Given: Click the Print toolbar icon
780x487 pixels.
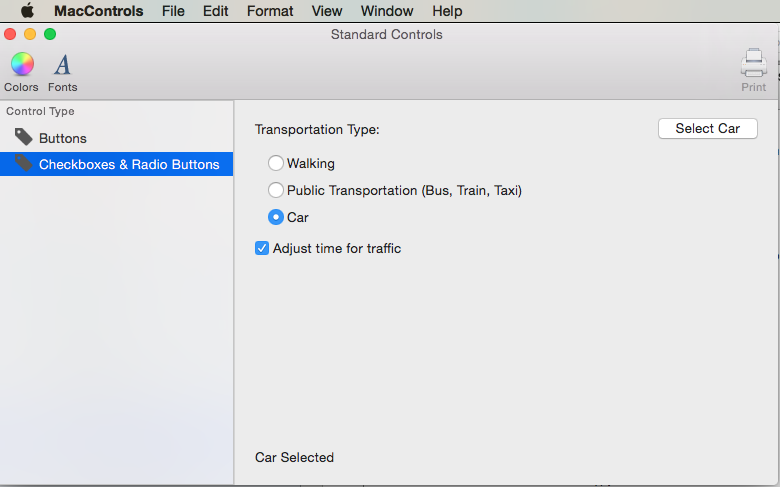Looking at the screenshot, I should pos(753,66).
